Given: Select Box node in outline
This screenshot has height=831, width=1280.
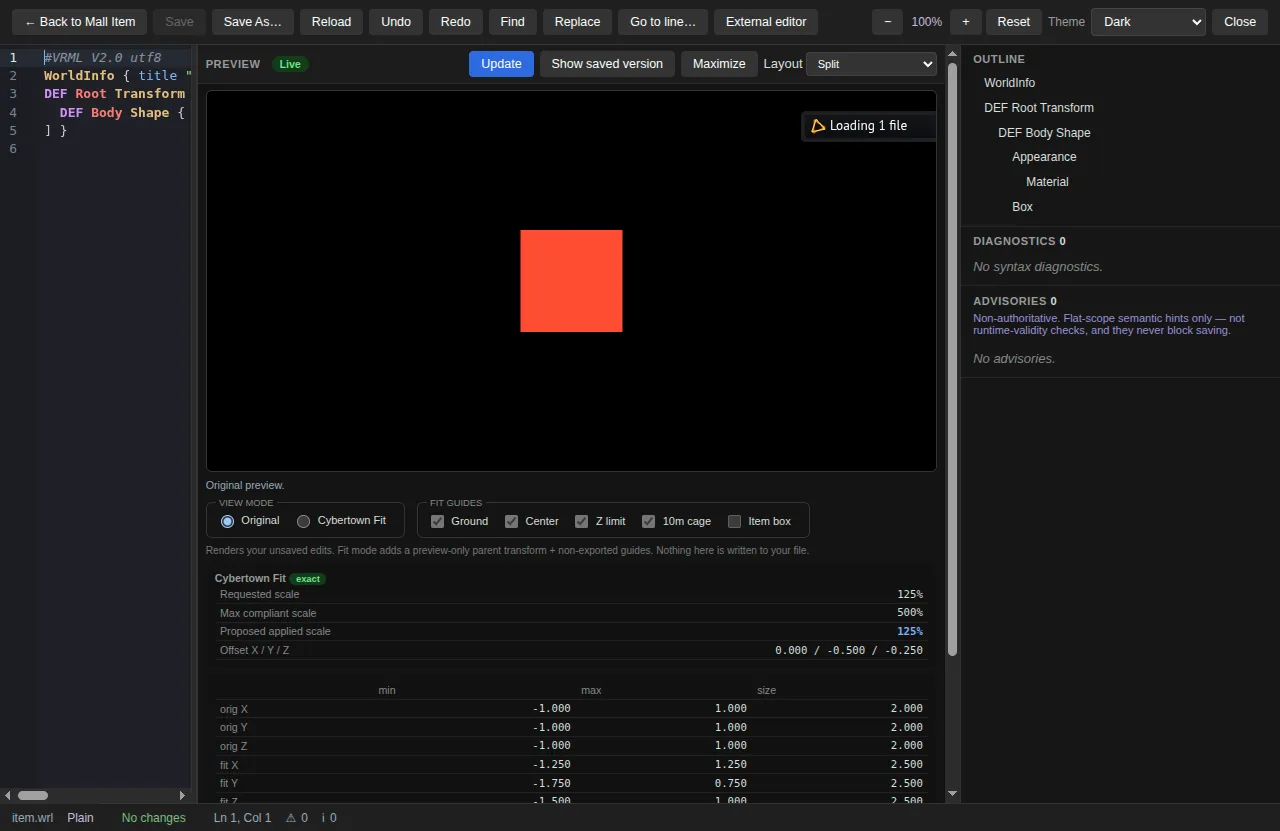Looking at the screenshot, I should point(1022,207).
